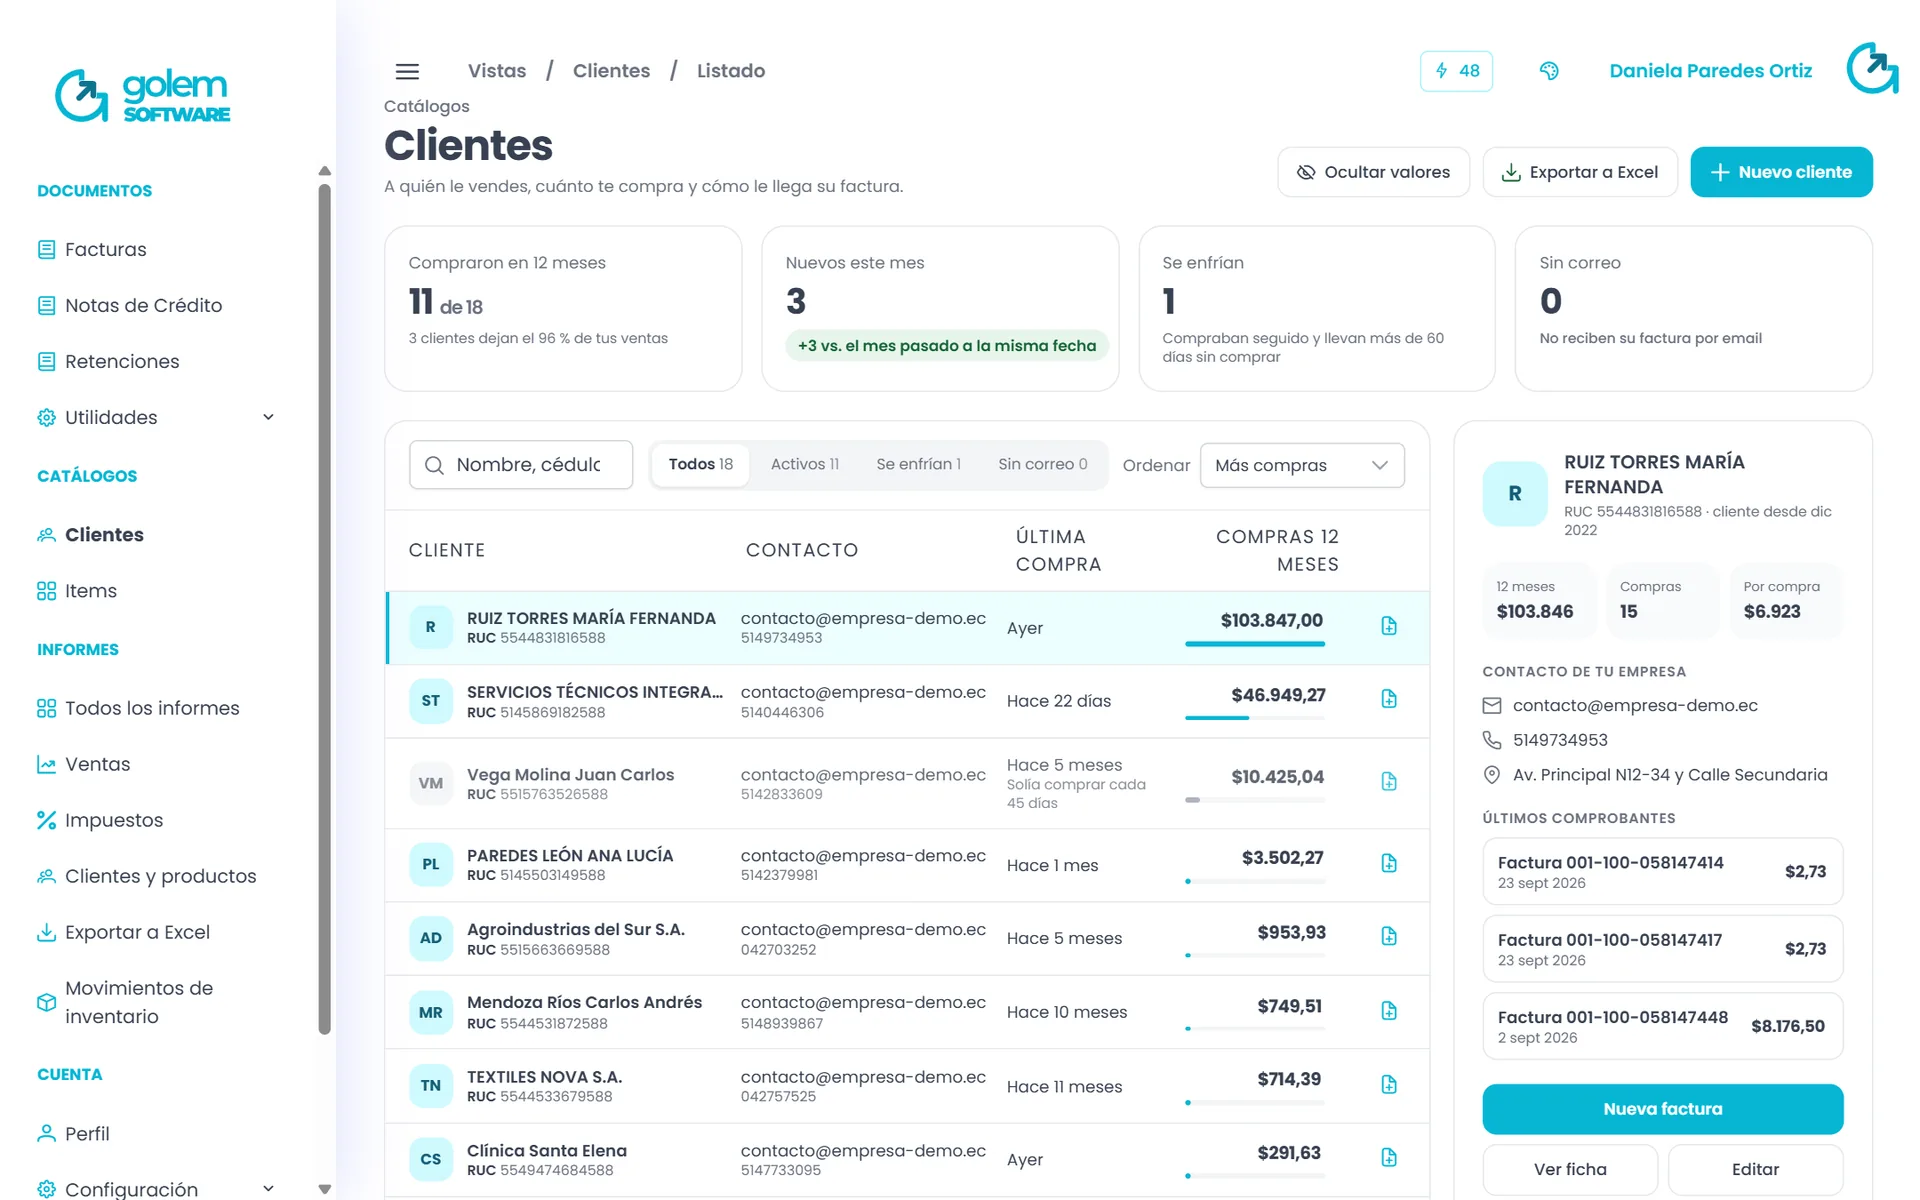This screenshot has height=1200, width=1920.
Task: Click the Nuevos este mes summary card
Action: 940,308
